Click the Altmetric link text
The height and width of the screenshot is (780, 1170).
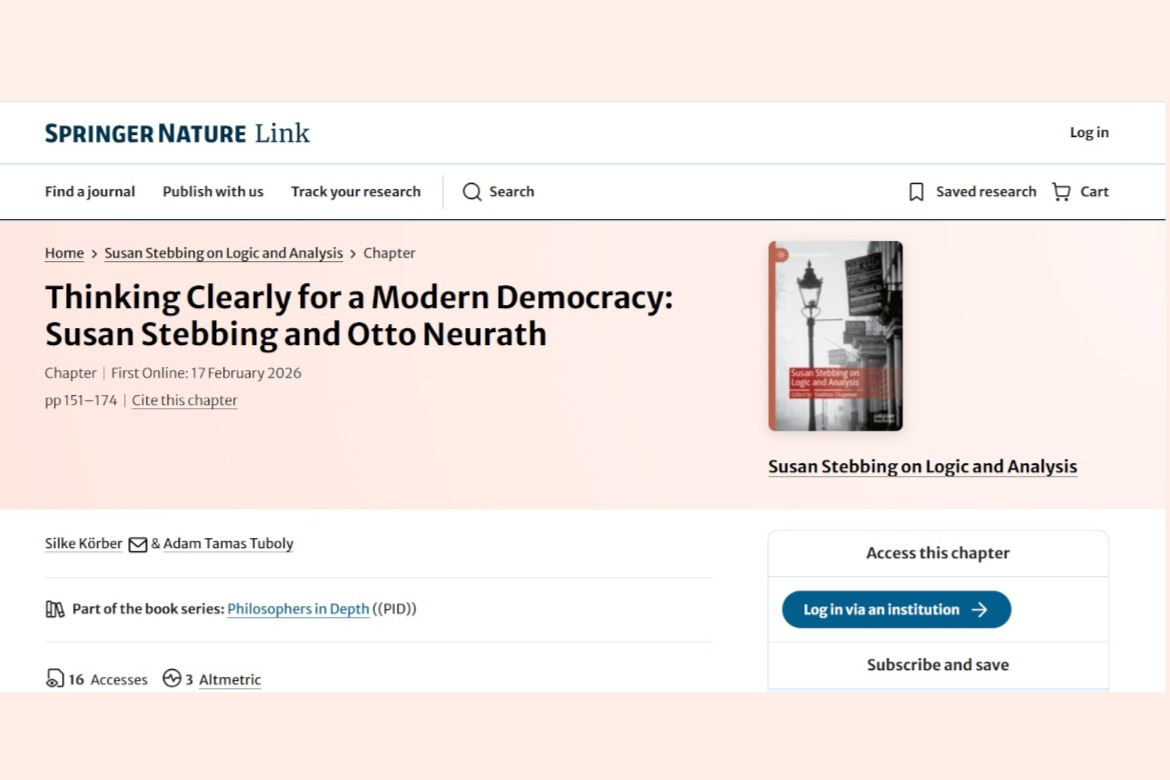tap(230, 680)
